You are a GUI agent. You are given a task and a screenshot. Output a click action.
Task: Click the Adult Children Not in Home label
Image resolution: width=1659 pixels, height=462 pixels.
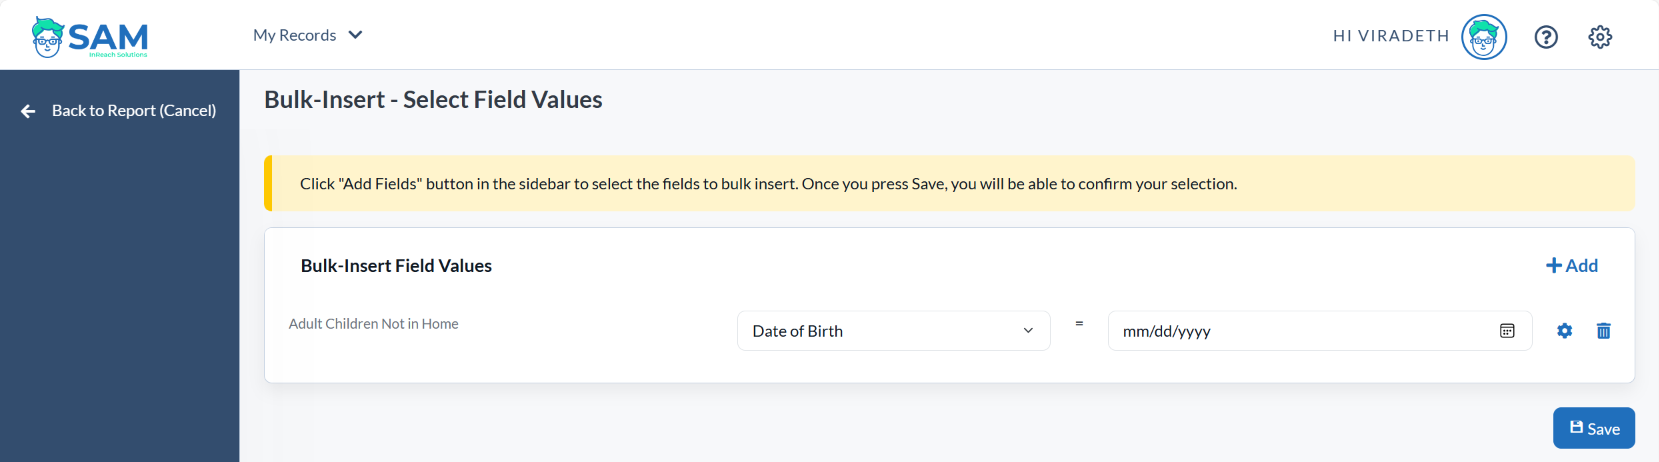click(x=374, y=324)
